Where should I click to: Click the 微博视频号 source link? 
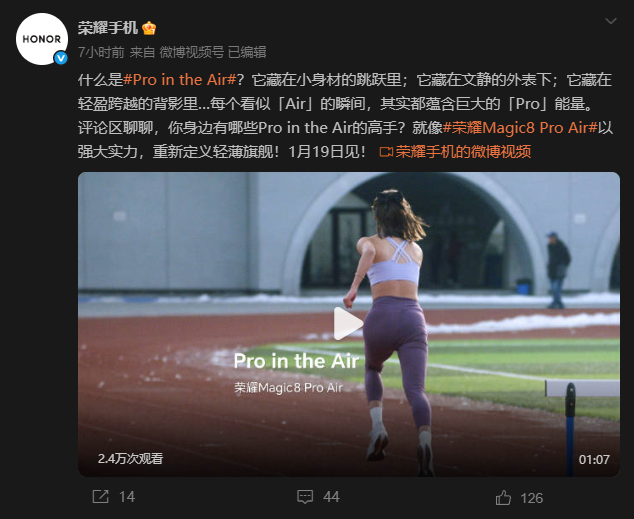pyautogui.click(x=191, y=52)
